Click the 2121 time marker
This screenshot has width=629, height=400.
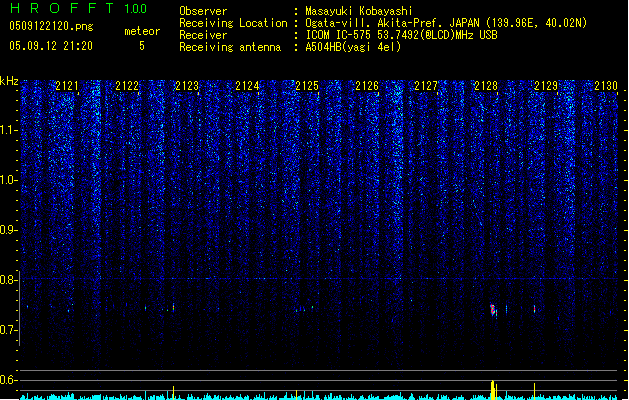tap(67, 86)
